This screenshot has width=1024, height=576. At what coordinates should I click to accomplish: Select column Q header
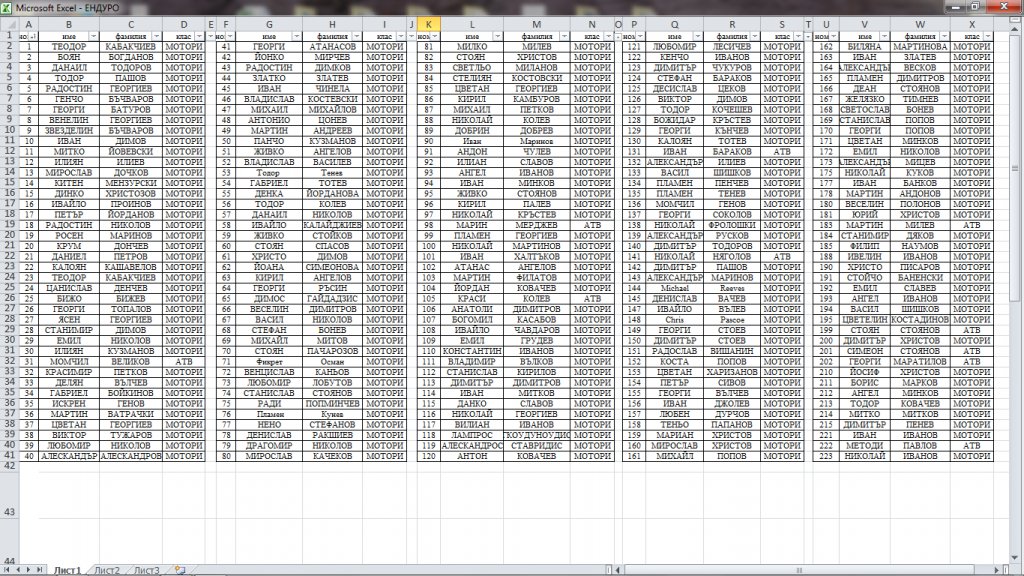(675, 24)
